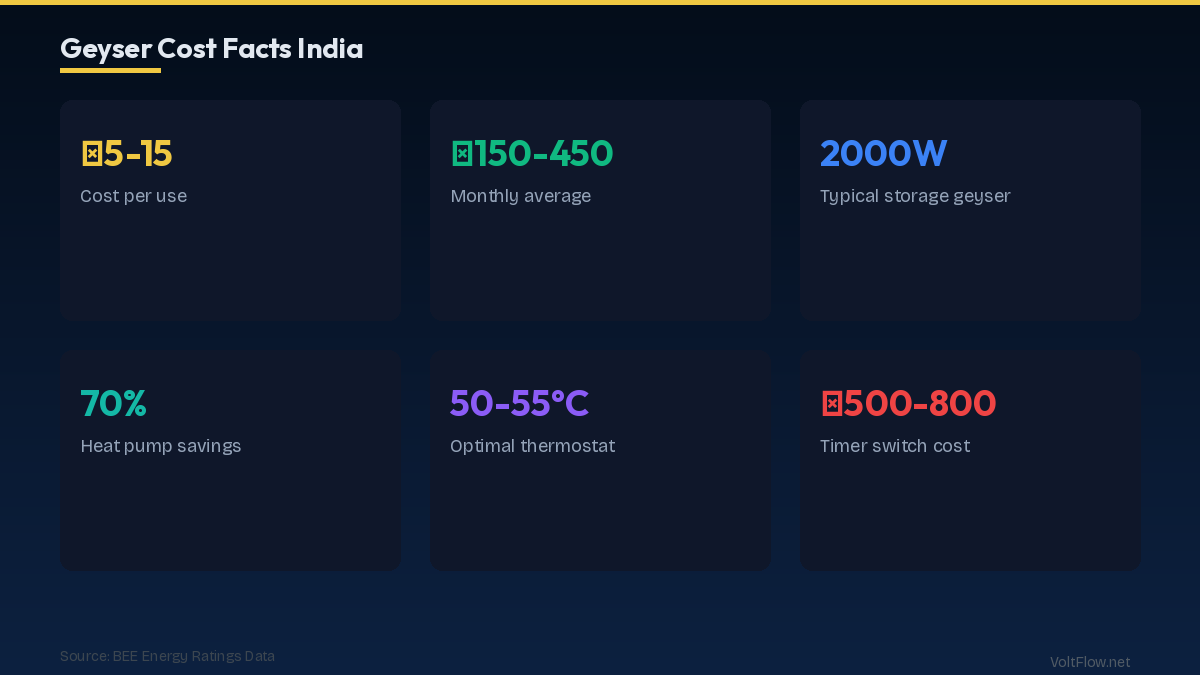
Task: Click the yellow bar at the top edge
Action: click(600, 2)
